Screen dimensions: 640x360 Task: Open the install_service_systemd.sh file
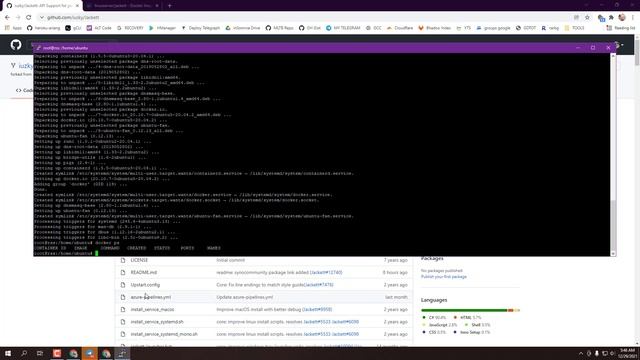(157, 322)
